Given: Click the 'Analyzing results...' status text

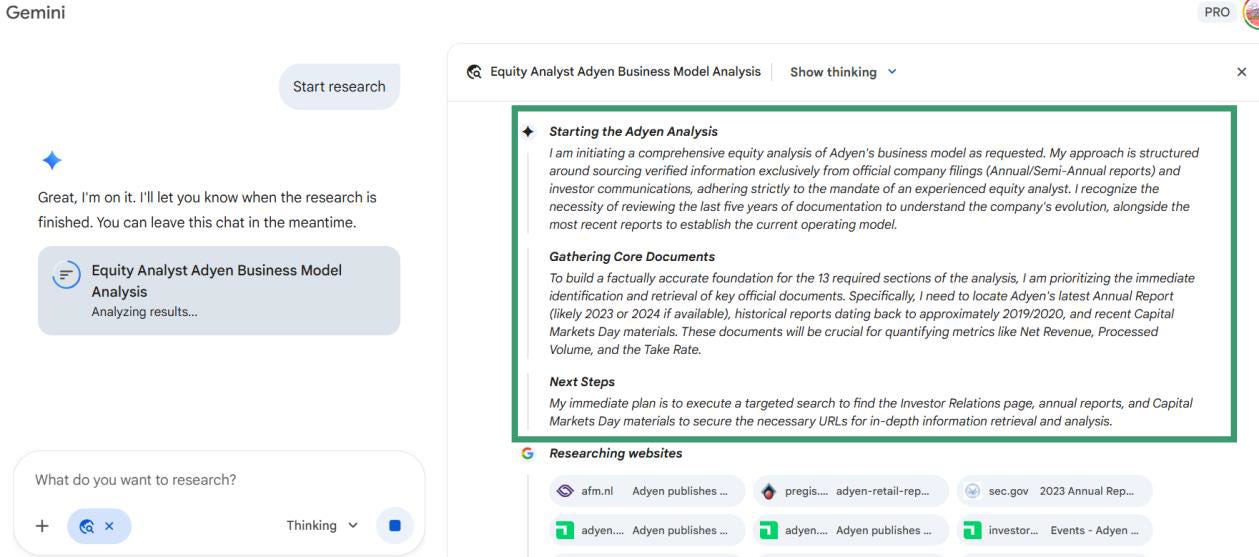Looking at the screenshot, I should [144, 313].
